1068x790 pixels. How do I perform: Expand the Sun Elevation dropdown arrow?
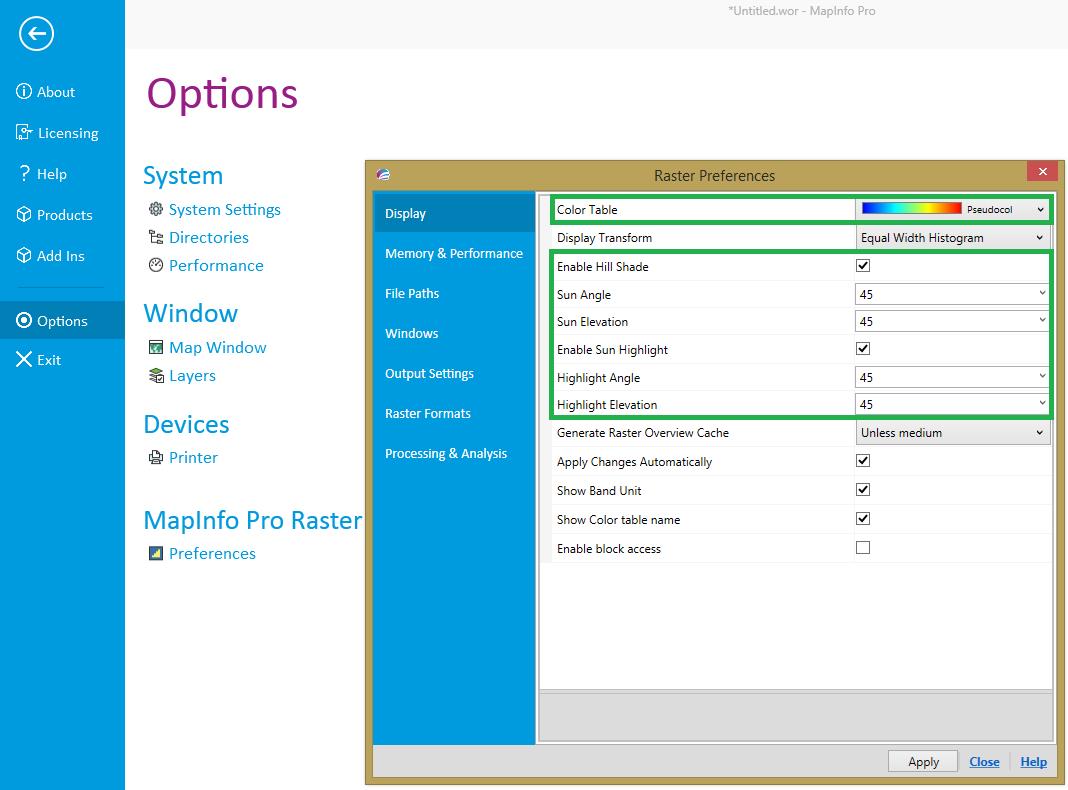[1041, 320]
